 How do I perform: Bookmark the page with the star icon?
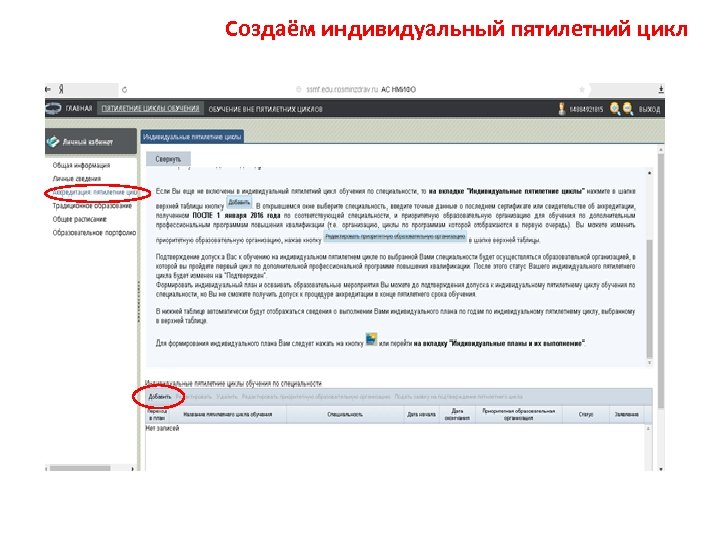[582, 90]
